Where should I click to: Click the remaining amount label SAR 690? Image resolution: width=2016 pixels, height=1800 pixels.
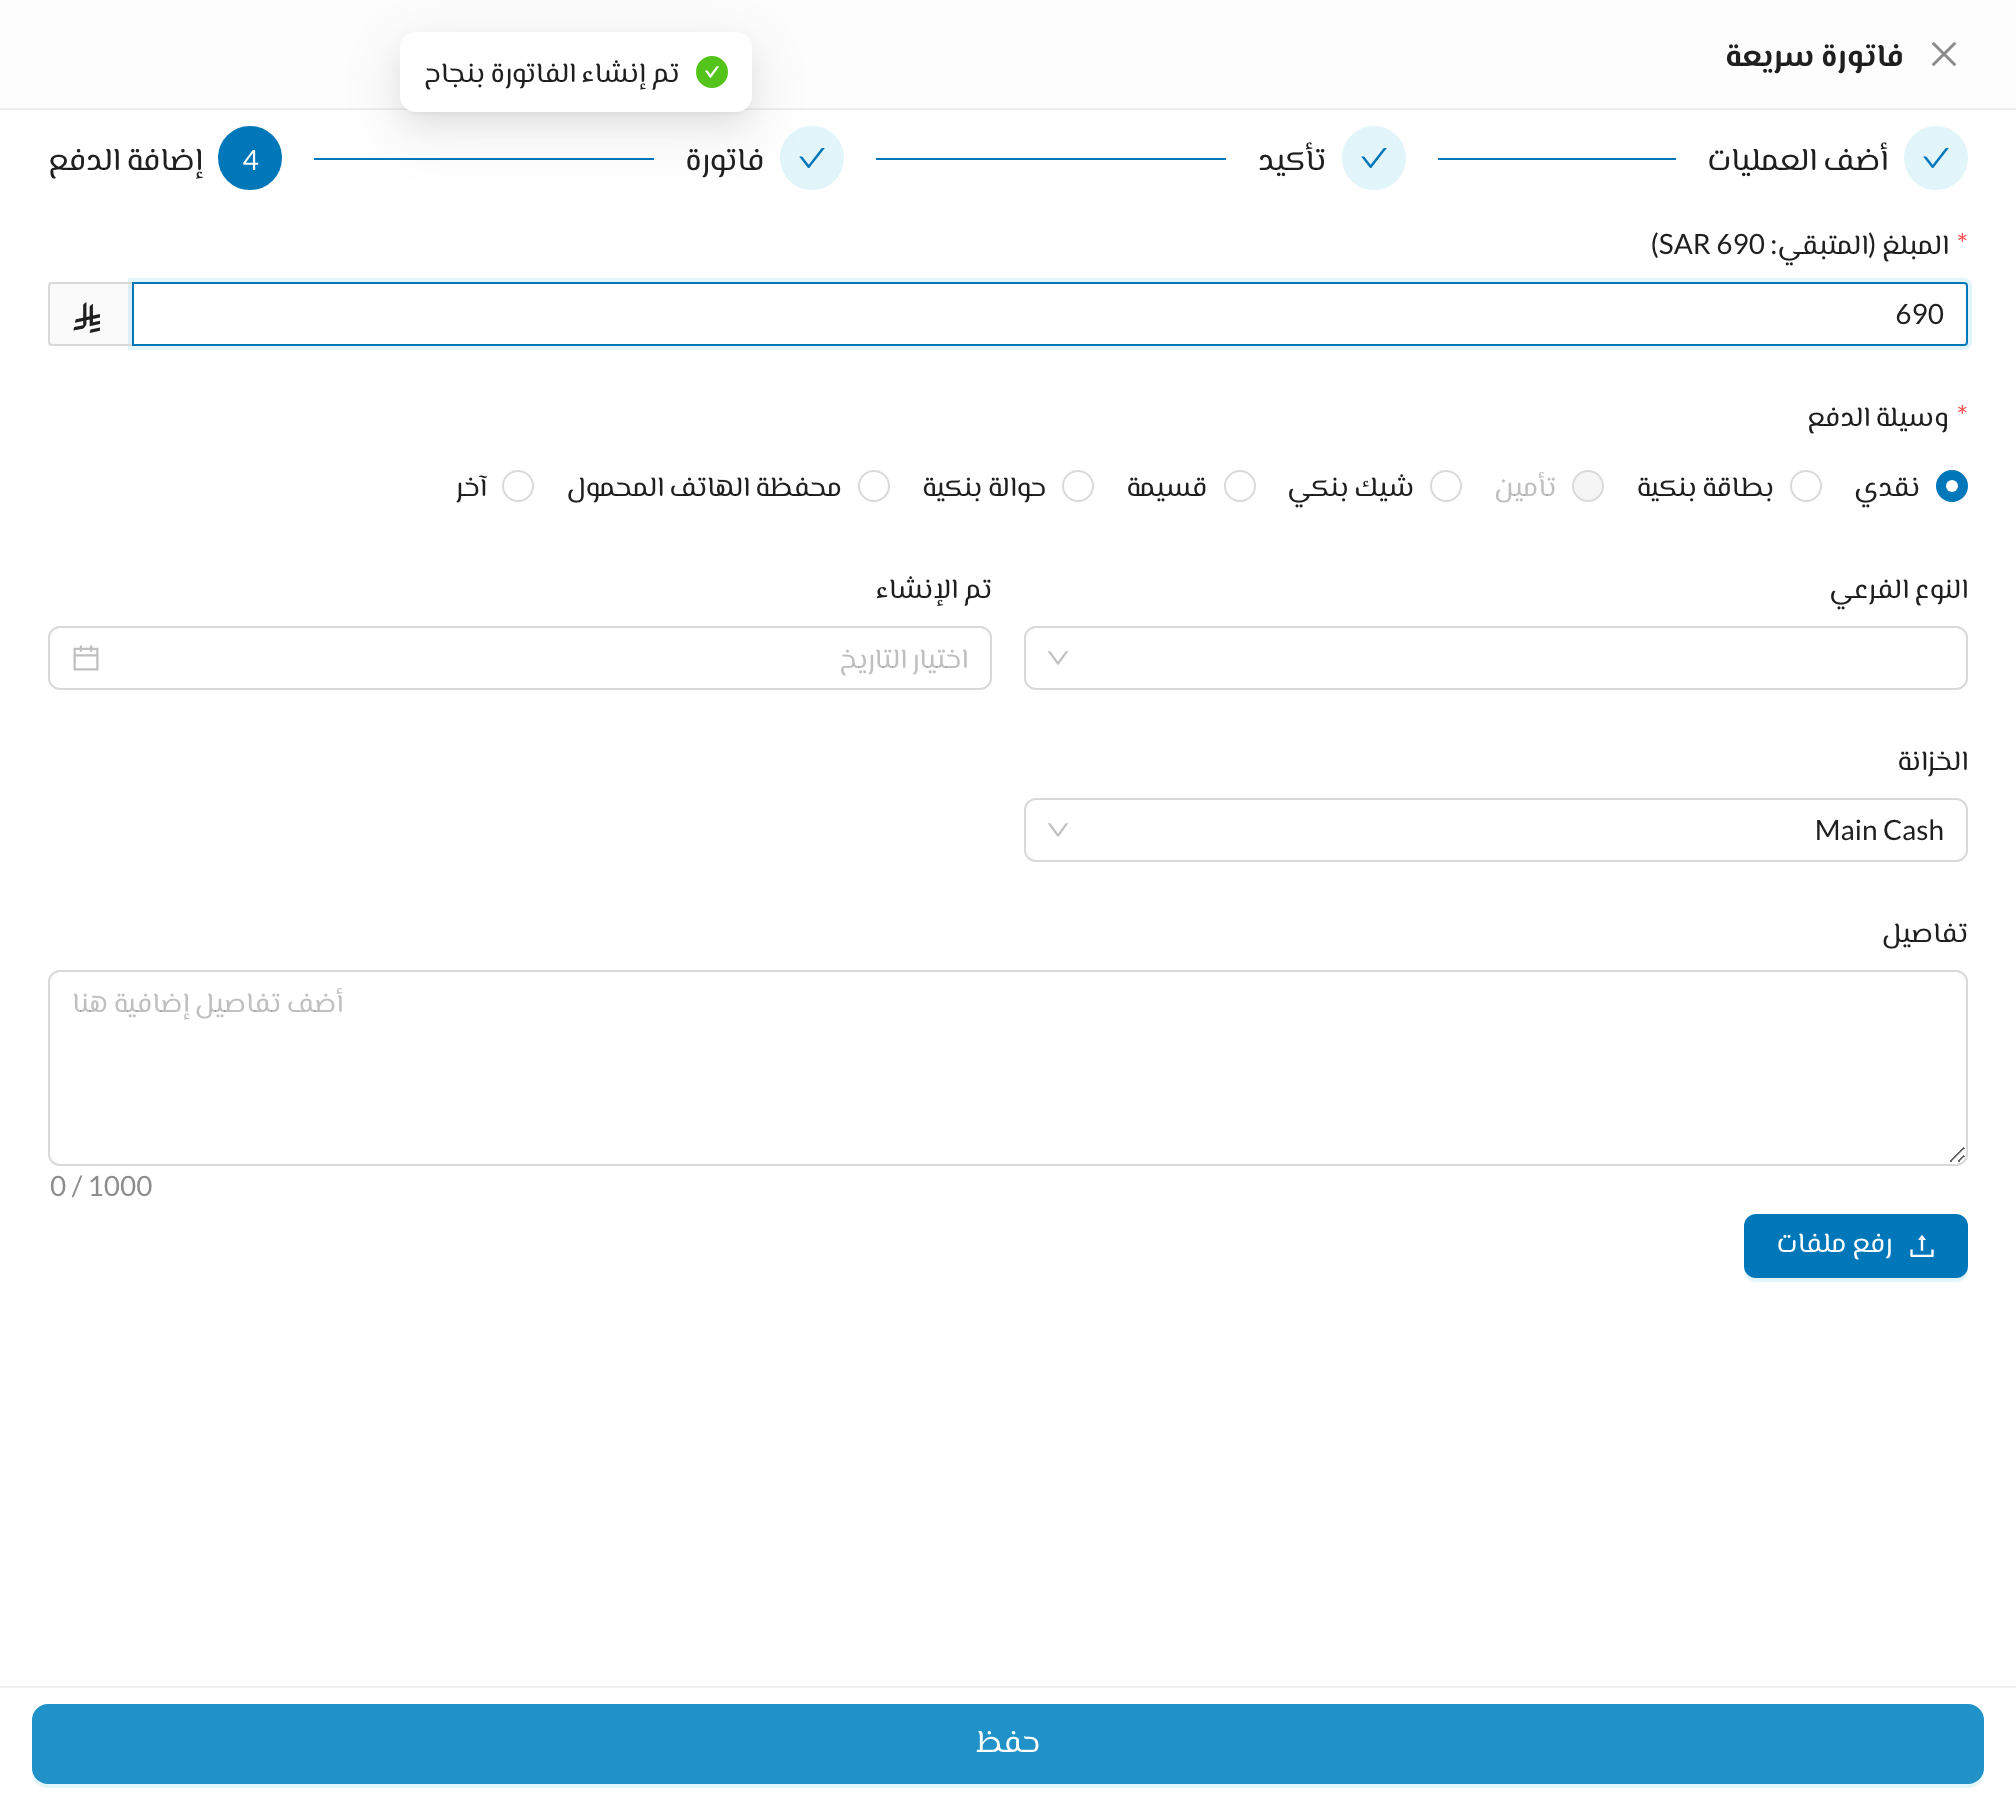click(1800, 245)
